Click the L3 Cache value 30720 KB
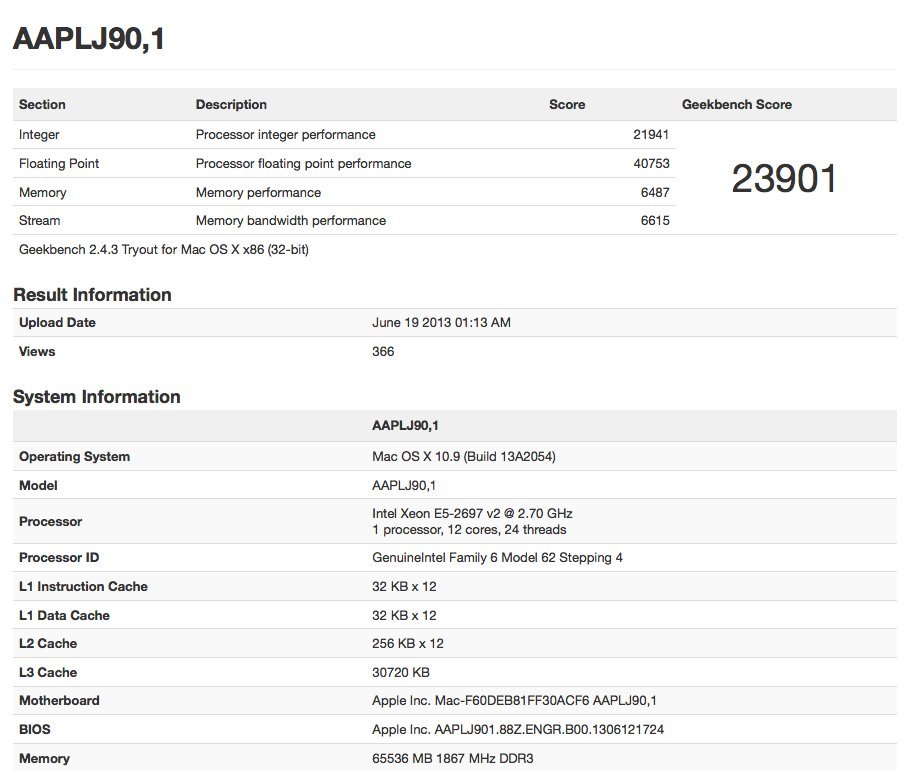This screenshot has width=906, height=783. tap(400, 673)
